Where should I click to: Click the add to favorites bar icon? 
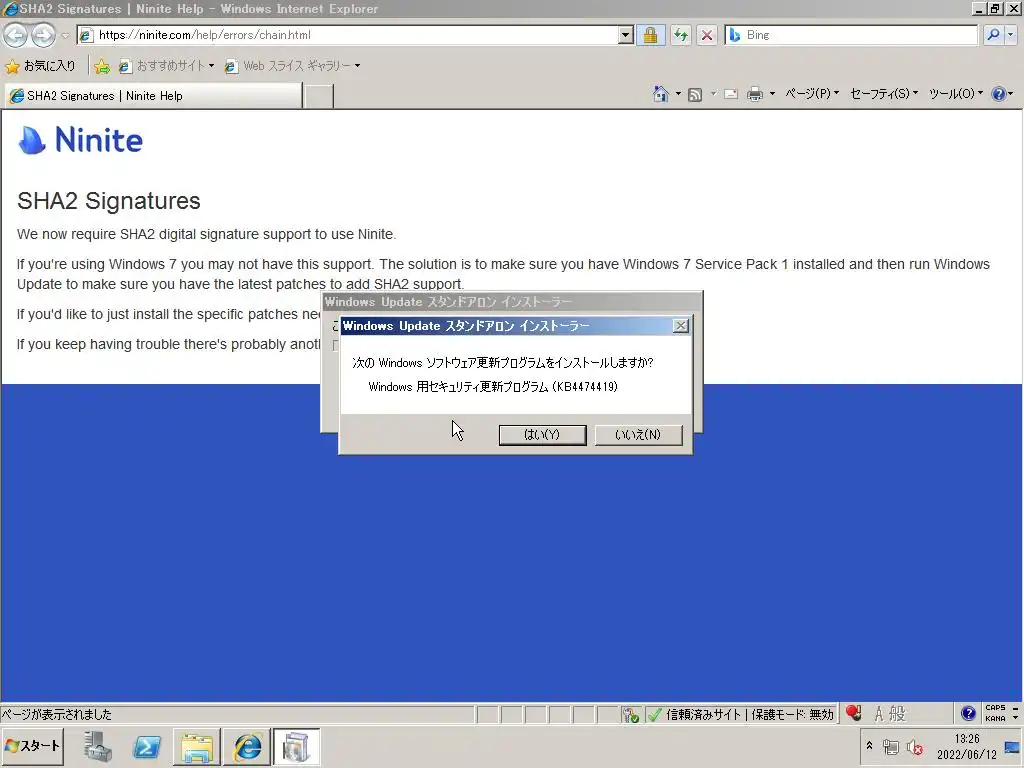102,66
